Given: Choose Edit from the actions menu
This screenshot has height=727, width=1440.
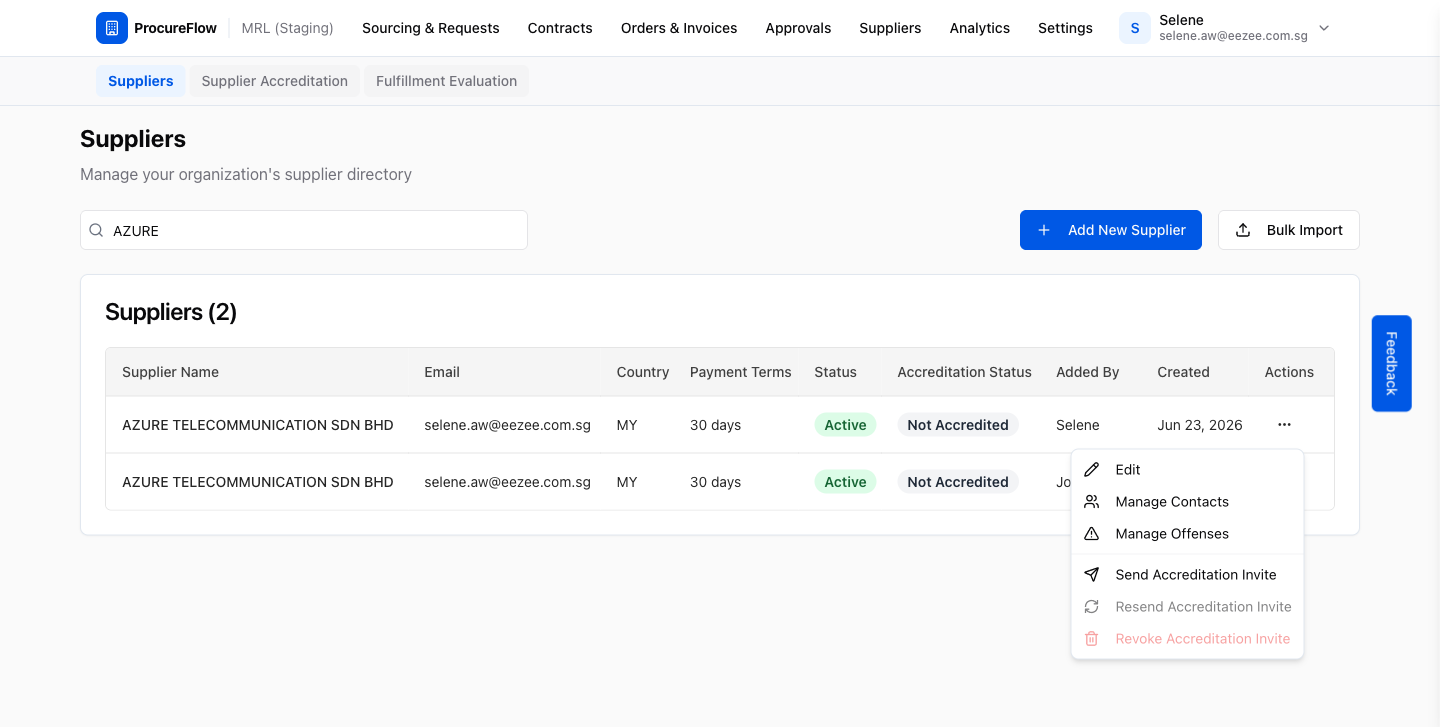Looking at the screenshot, I should point(1187,470).
